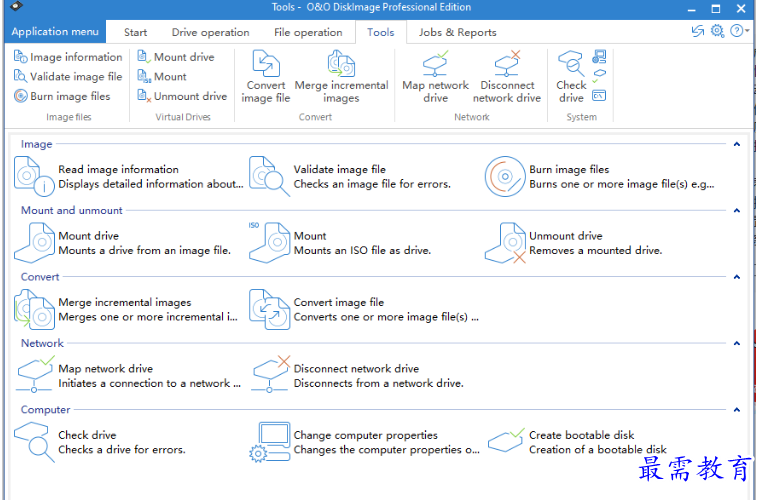Image resolution: width=760 pixels, height=500 pixels.
Task: Switch to the Jobs & Reports tab
Action: click(458, 32)
